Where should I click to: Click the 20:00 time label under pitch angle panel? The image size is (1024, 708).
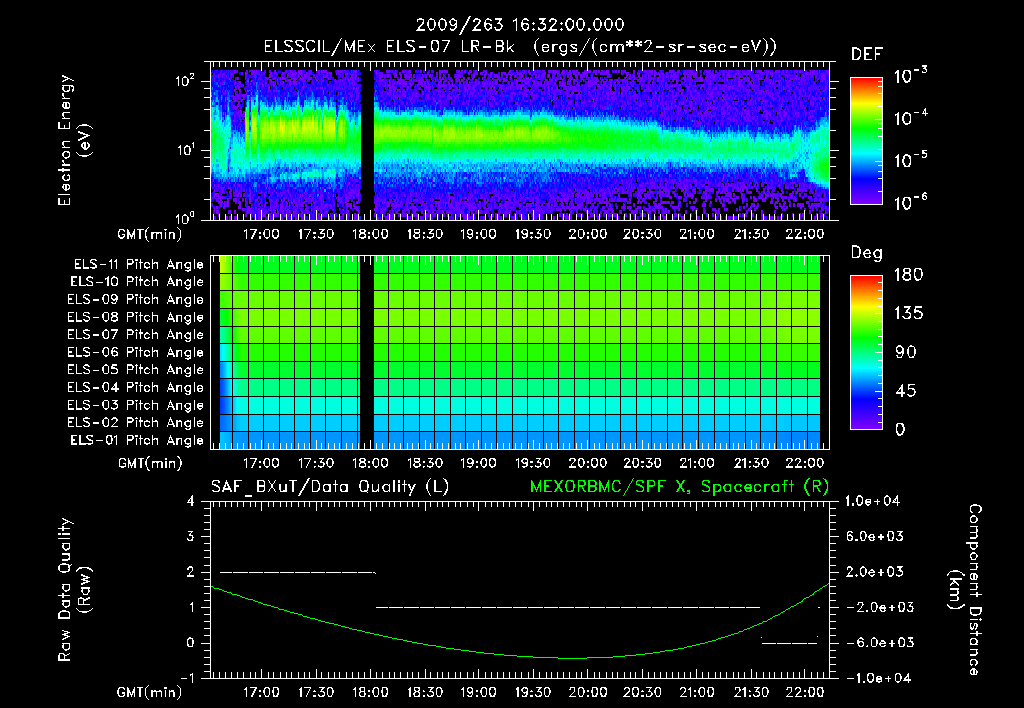587,463
